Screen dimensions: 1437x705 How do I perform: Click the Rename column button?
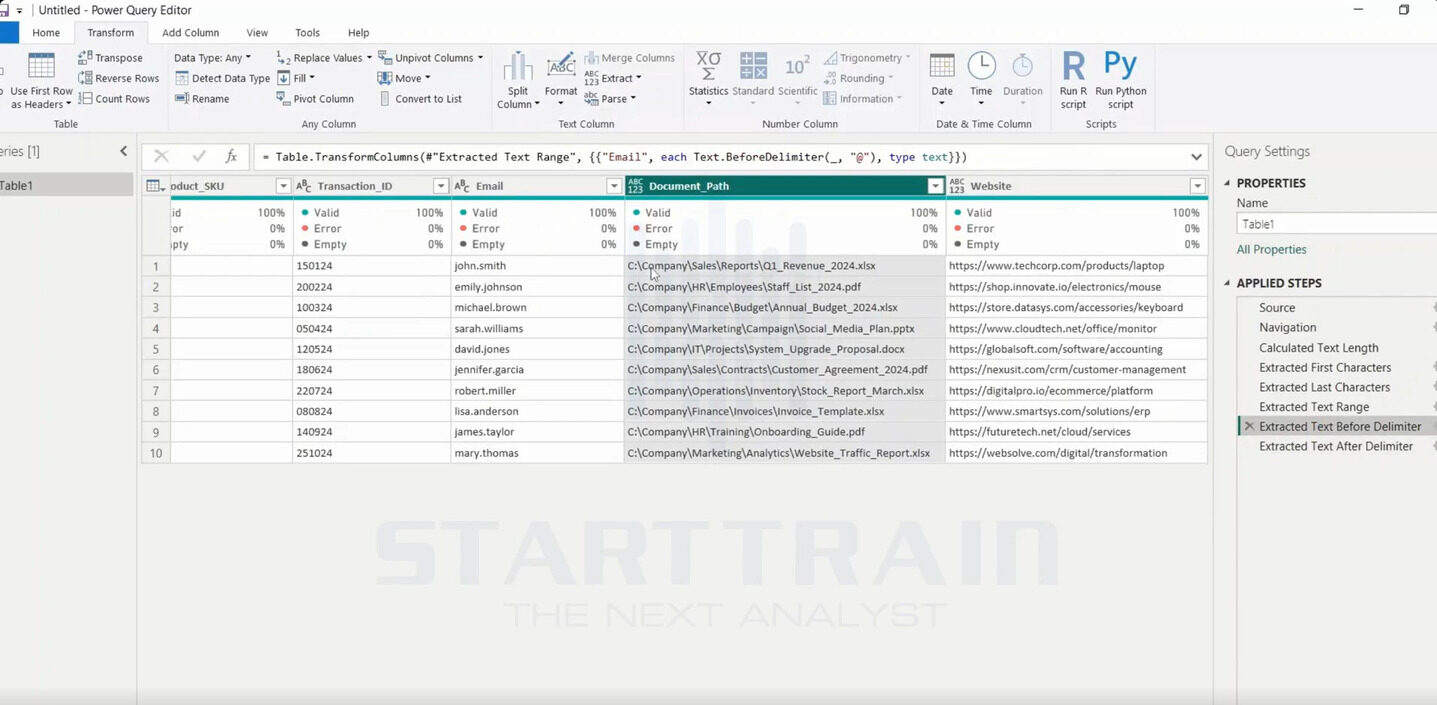coord(202,99)
